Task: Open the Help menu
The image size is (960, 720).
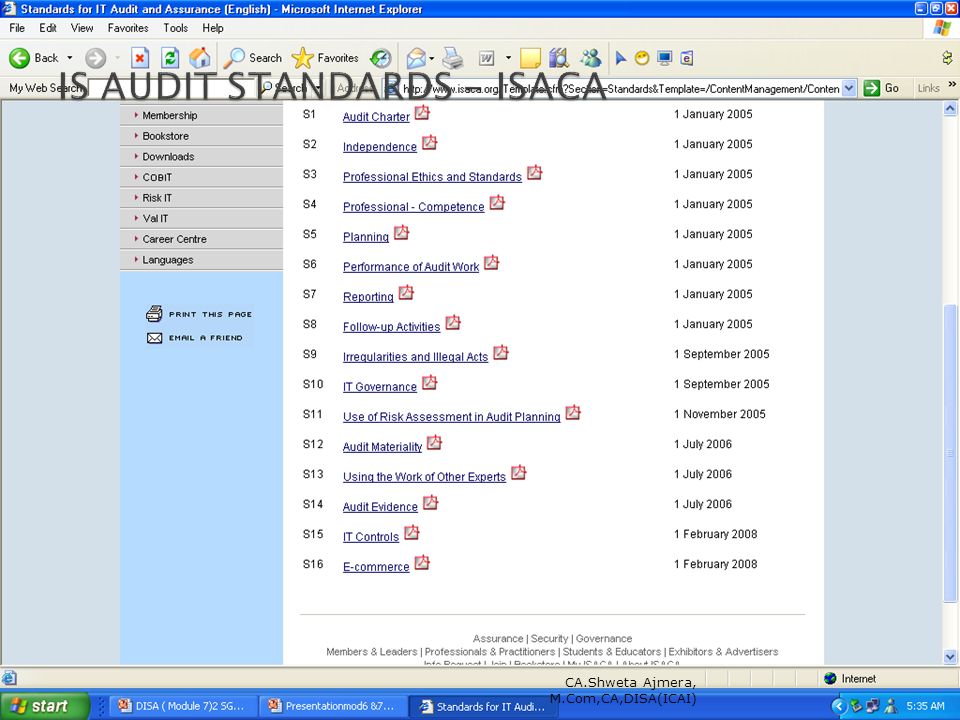Action: click(x=213, y=28)
